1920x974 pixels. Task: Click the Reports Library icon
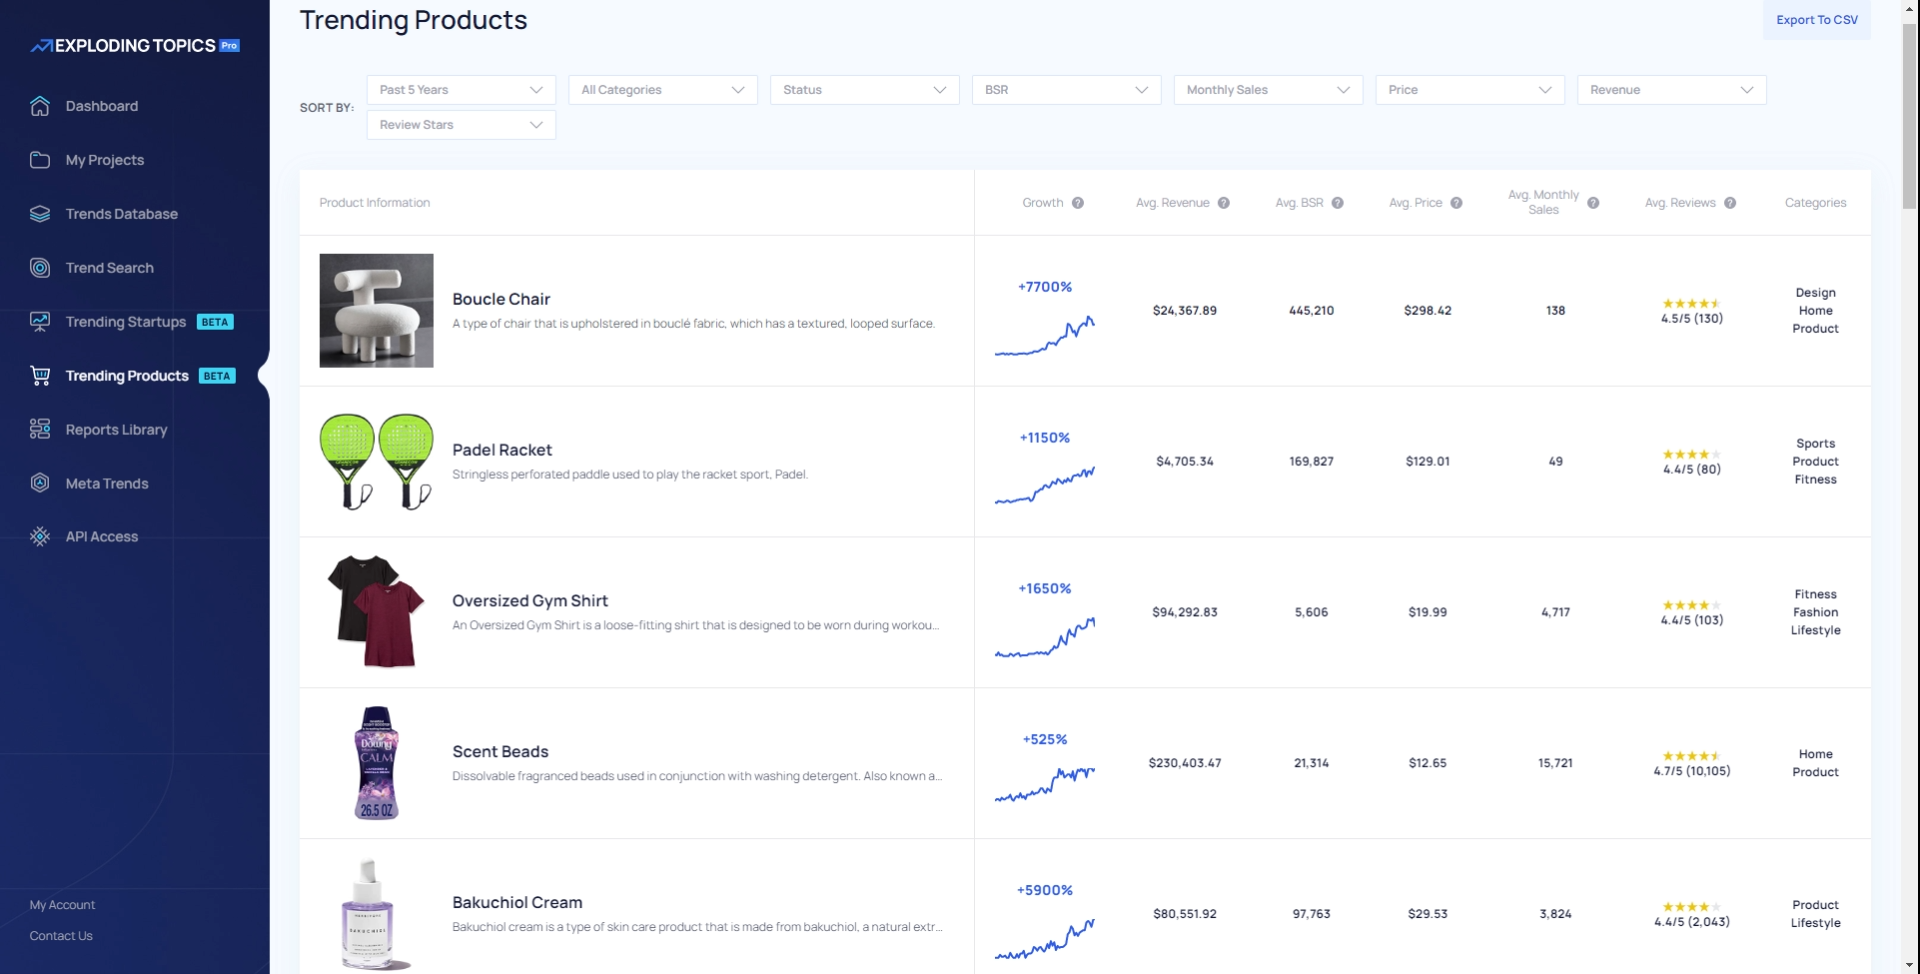click(40, 429)
